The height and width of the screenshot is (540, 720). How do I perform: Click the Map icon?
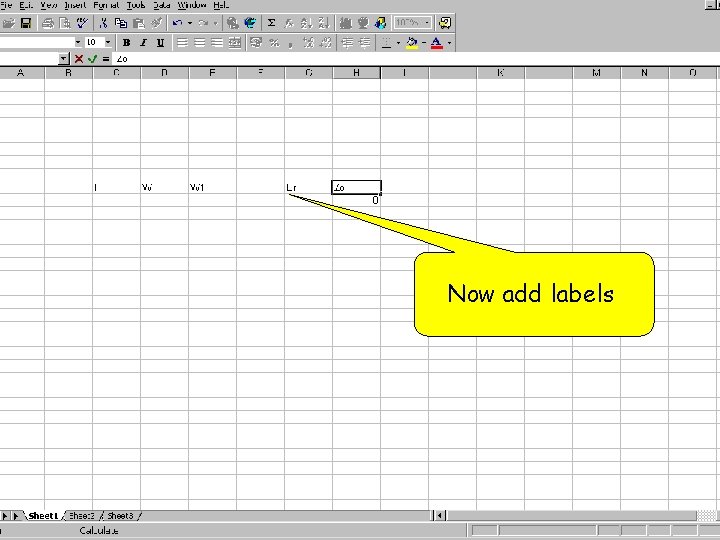pos(363,23)
